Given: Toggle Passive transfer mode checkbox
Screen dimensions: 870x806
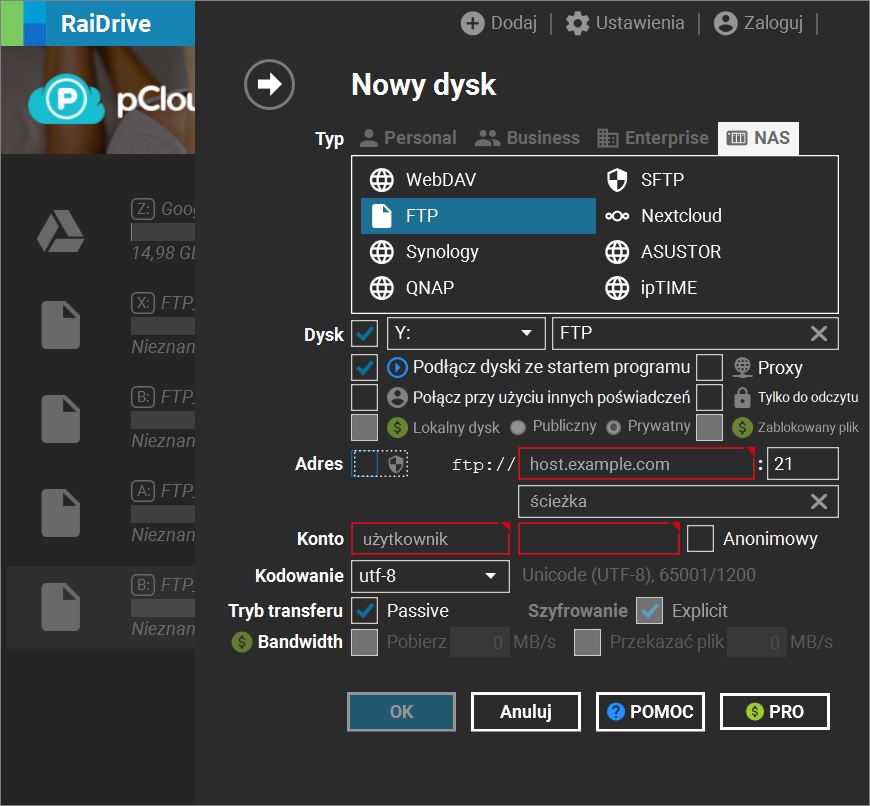Looking at the screenshot, I should [365, 611].
